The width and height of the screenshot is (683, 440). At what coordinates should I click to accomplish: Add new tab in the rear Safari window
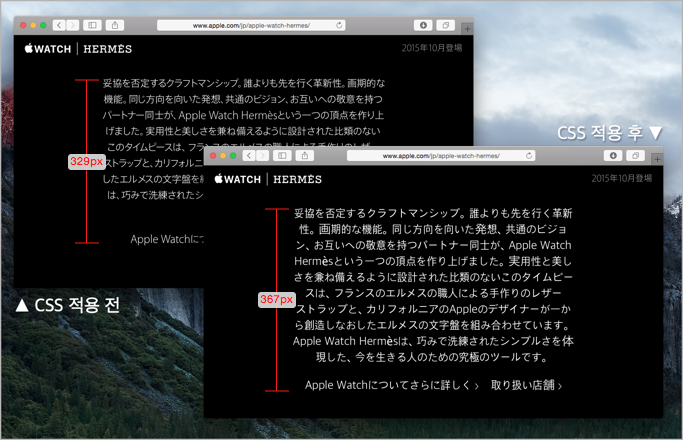467,29
